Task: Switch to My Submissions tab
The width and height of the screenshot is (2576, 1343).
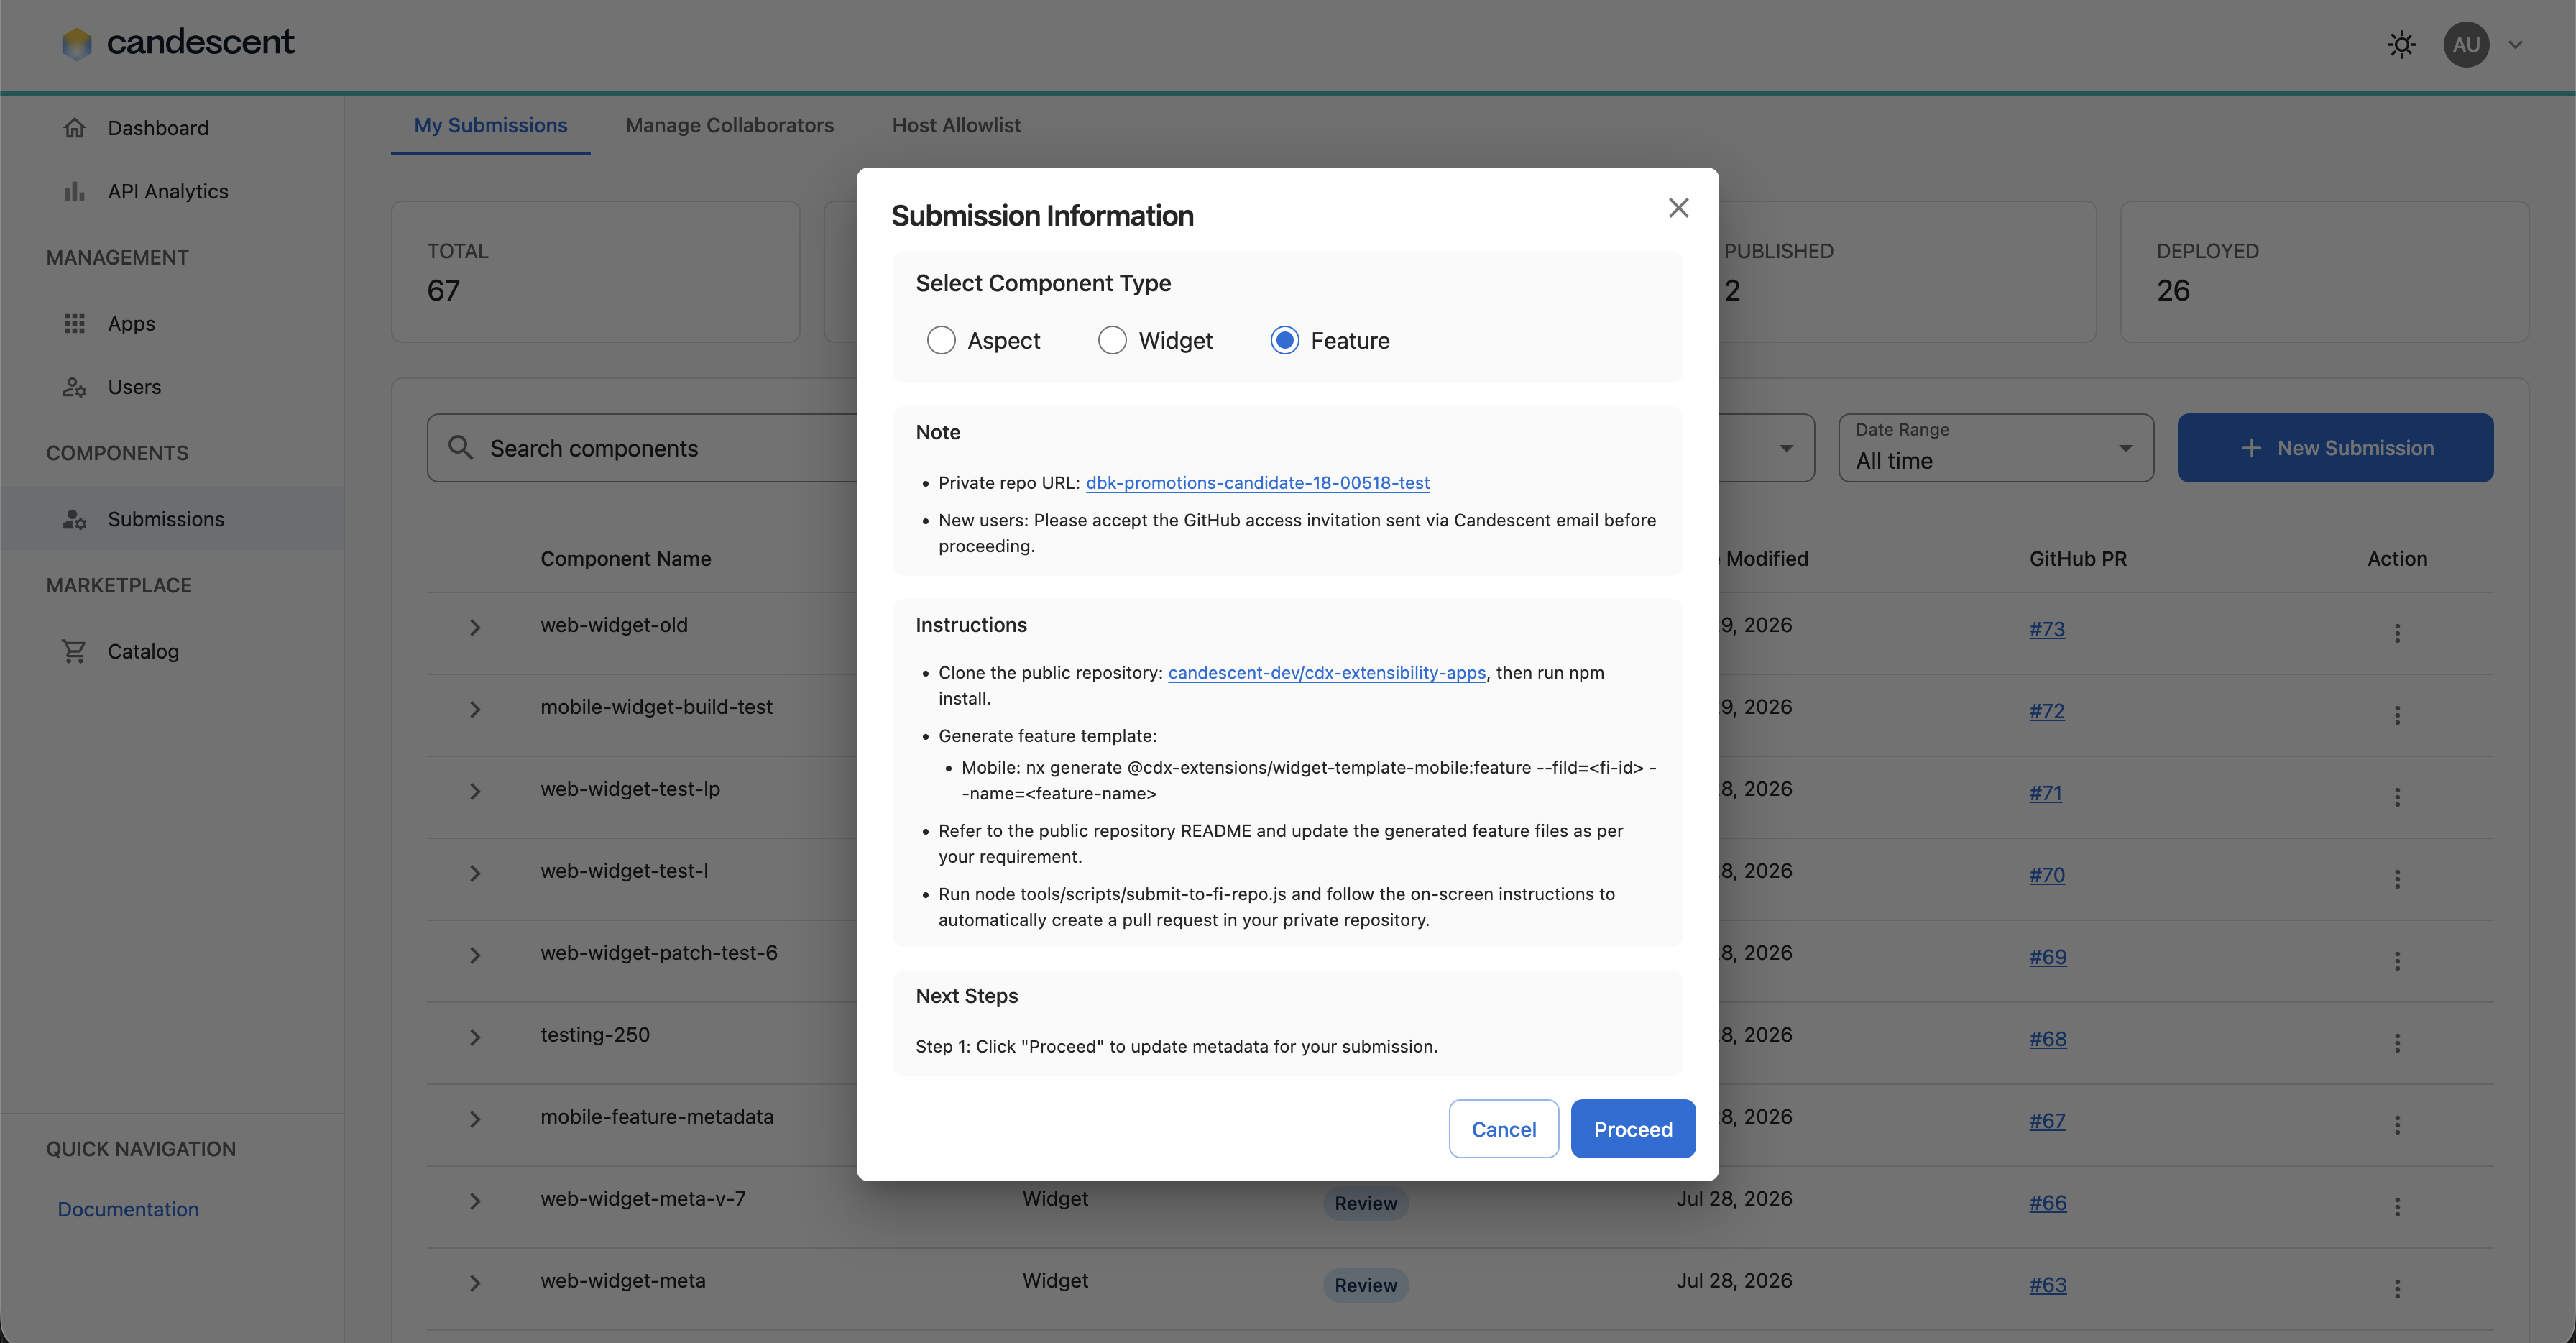Action: click(490, 125)
